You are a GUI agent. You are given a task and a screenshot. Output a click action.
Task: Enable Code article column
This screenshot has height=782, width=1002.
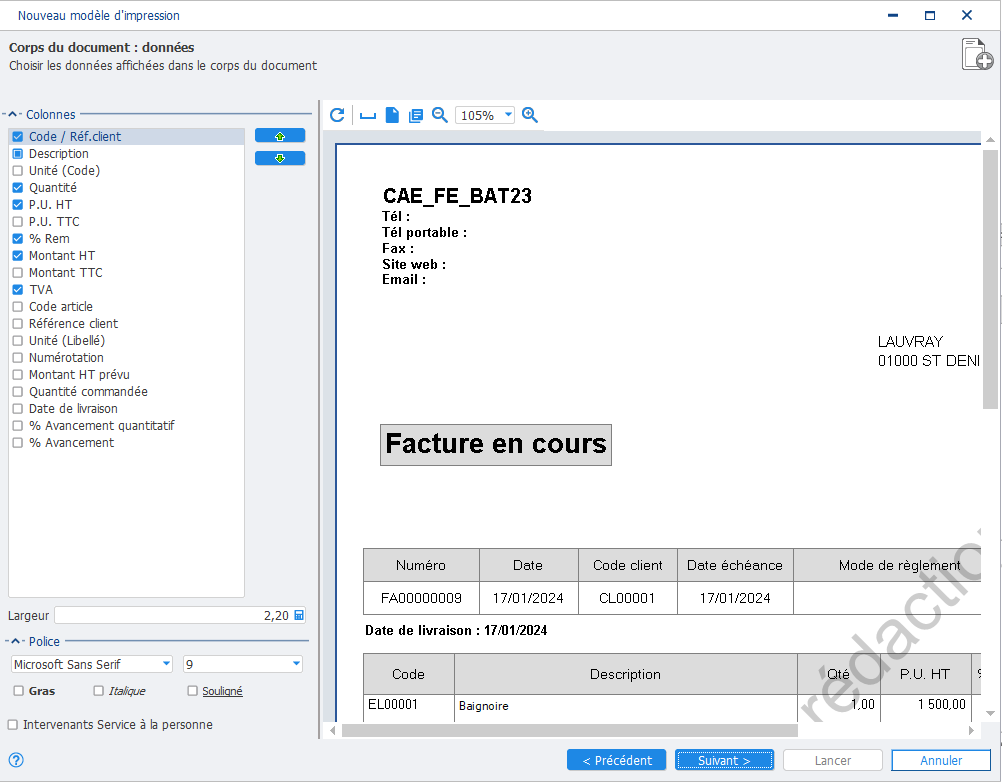[x=18, y=307]
